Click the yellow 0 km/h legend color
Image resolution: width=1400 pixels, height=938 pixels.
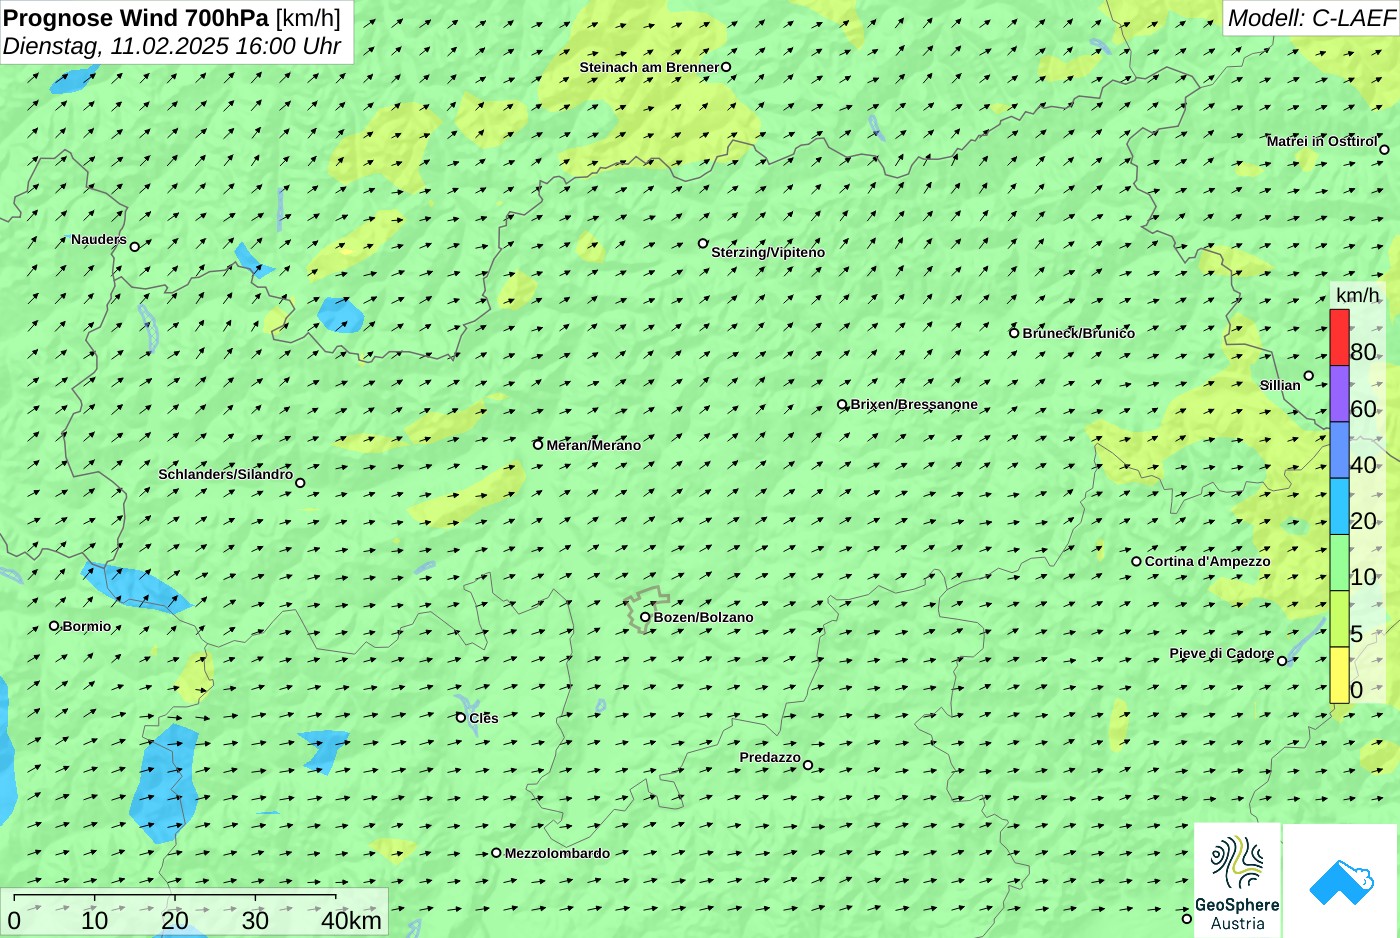click(x=1339, y=675)
